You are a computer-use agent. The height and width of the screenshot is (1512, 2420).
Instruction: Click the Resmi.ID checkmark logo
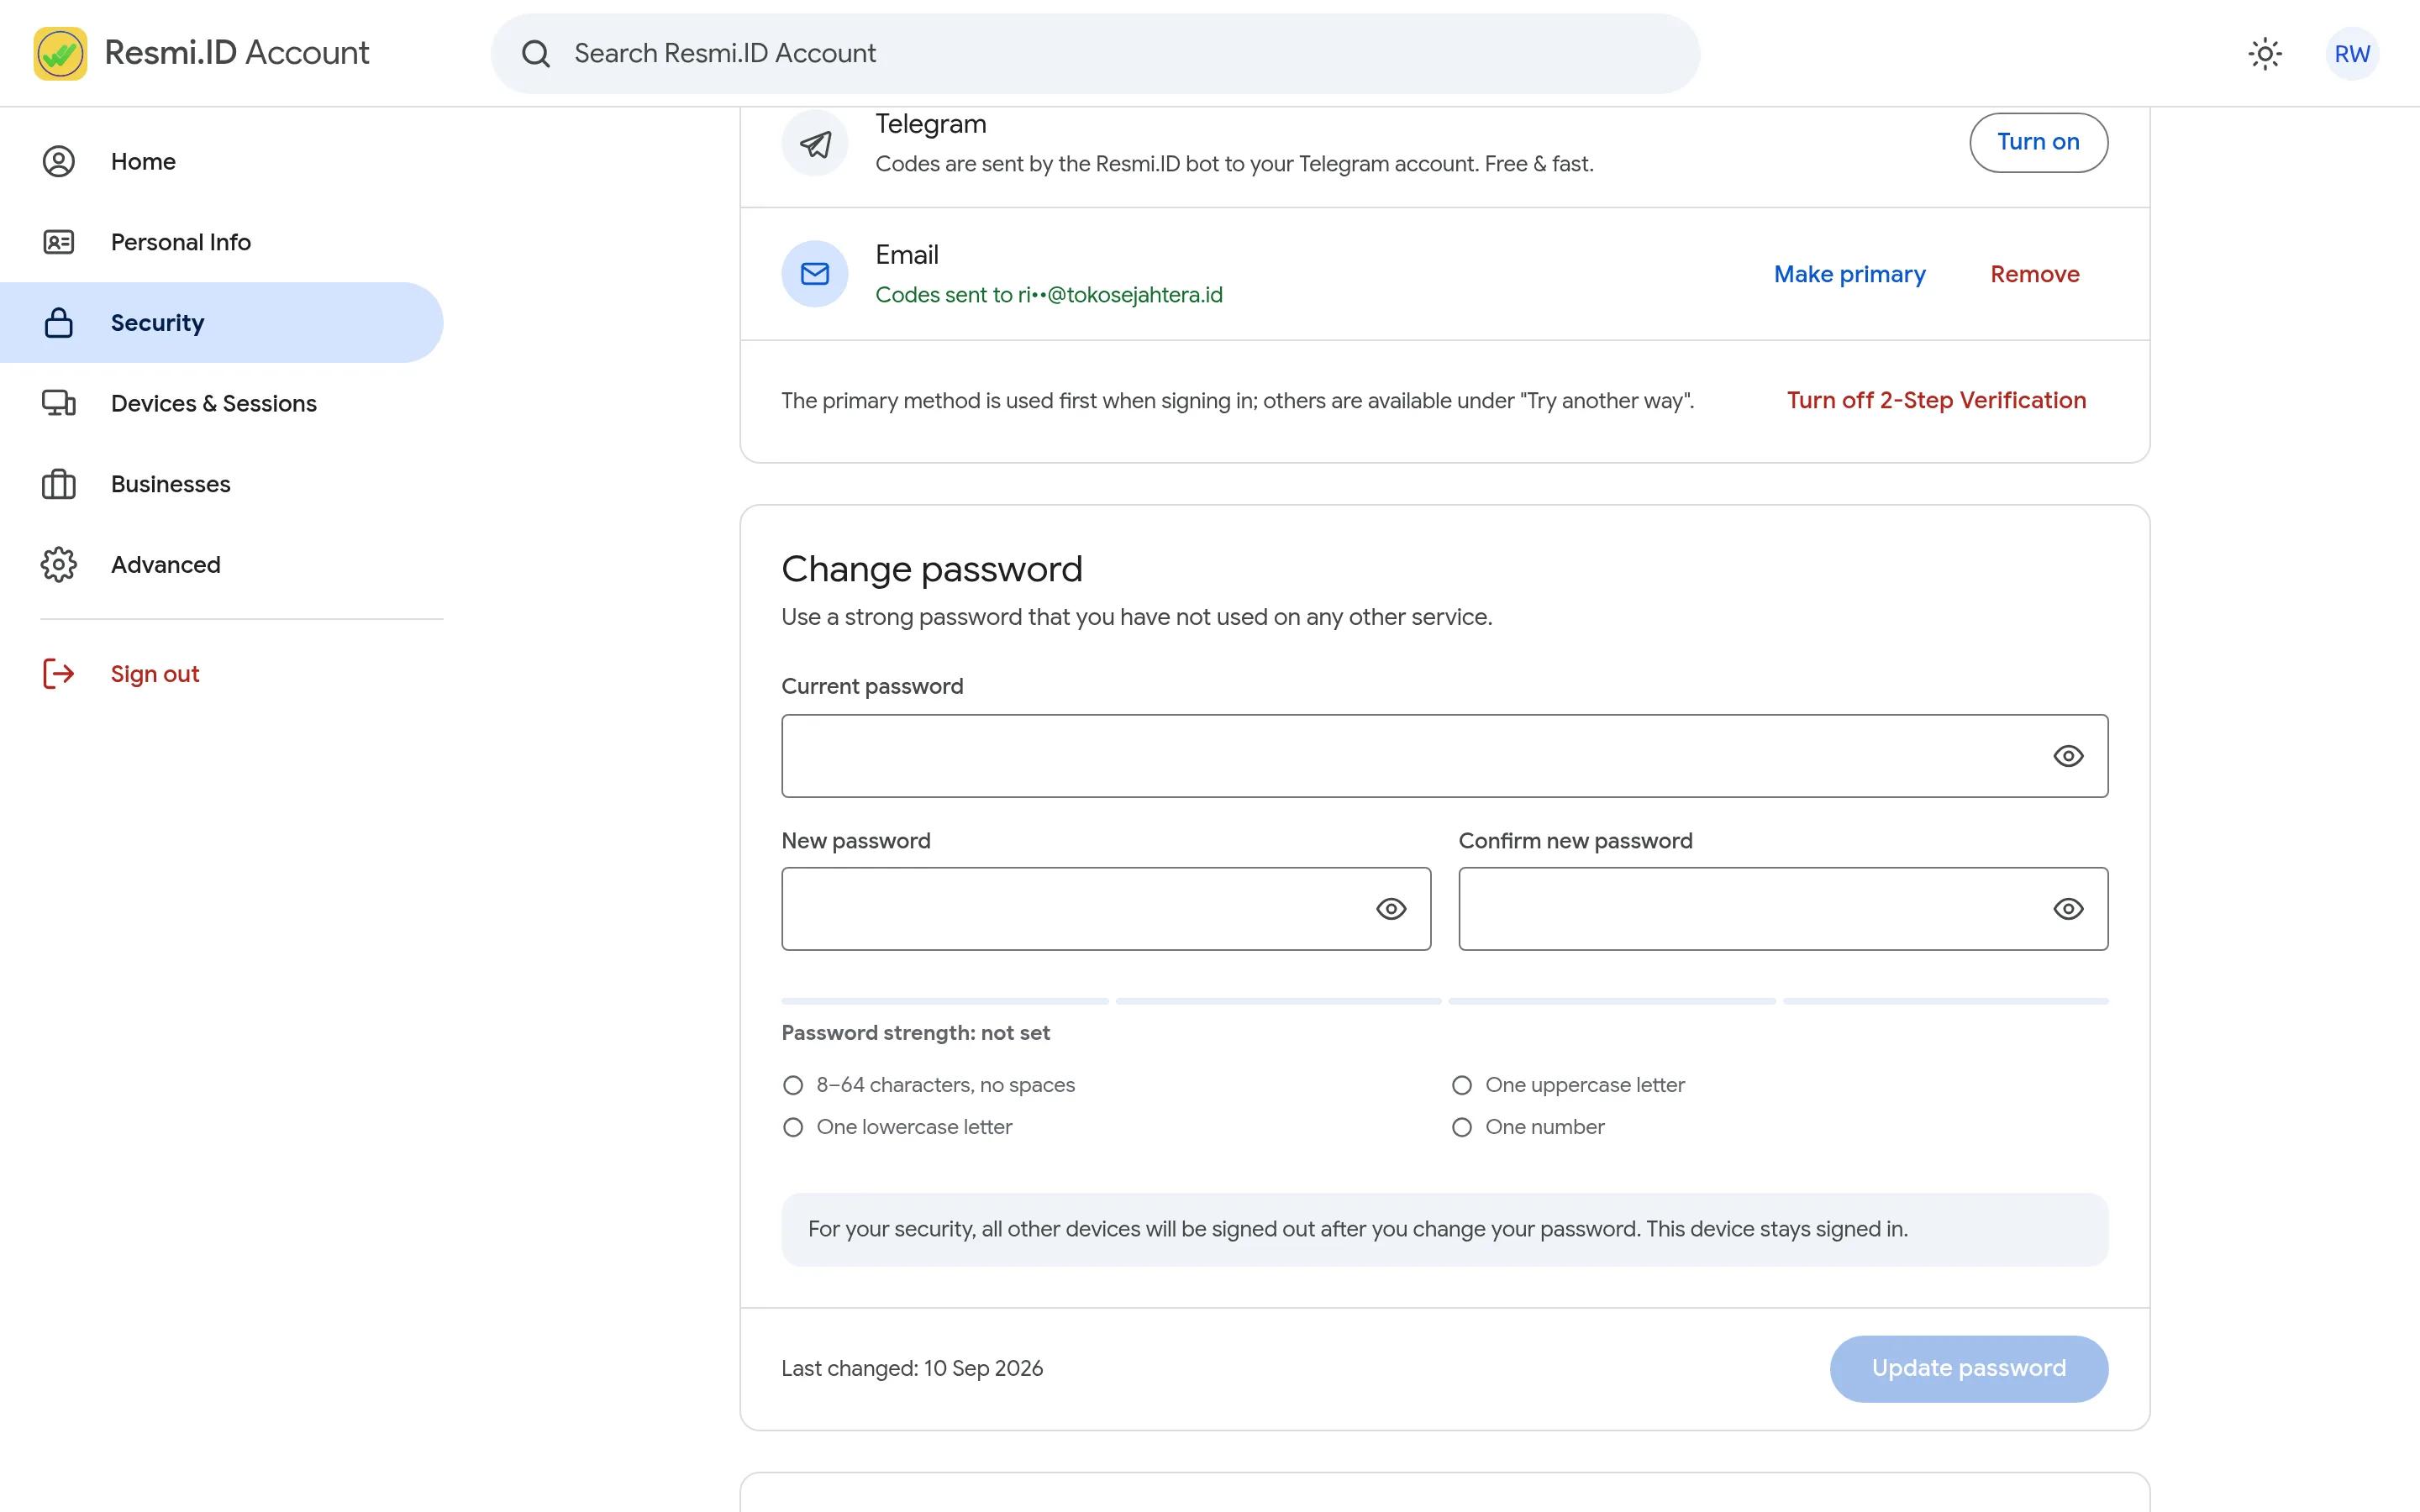(60, 53)
